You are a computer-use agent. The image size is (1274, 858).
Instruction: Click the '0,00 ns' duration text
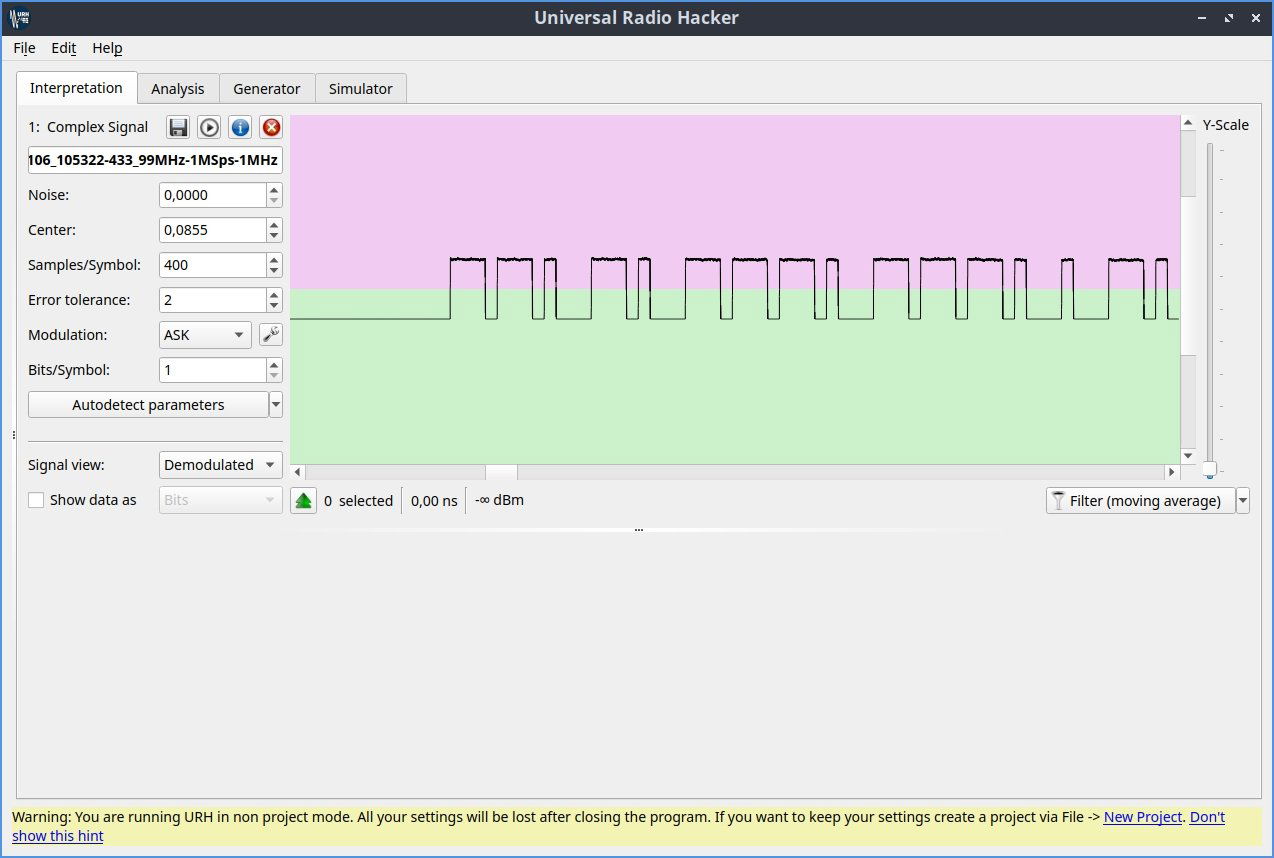(x=434, y=501)
